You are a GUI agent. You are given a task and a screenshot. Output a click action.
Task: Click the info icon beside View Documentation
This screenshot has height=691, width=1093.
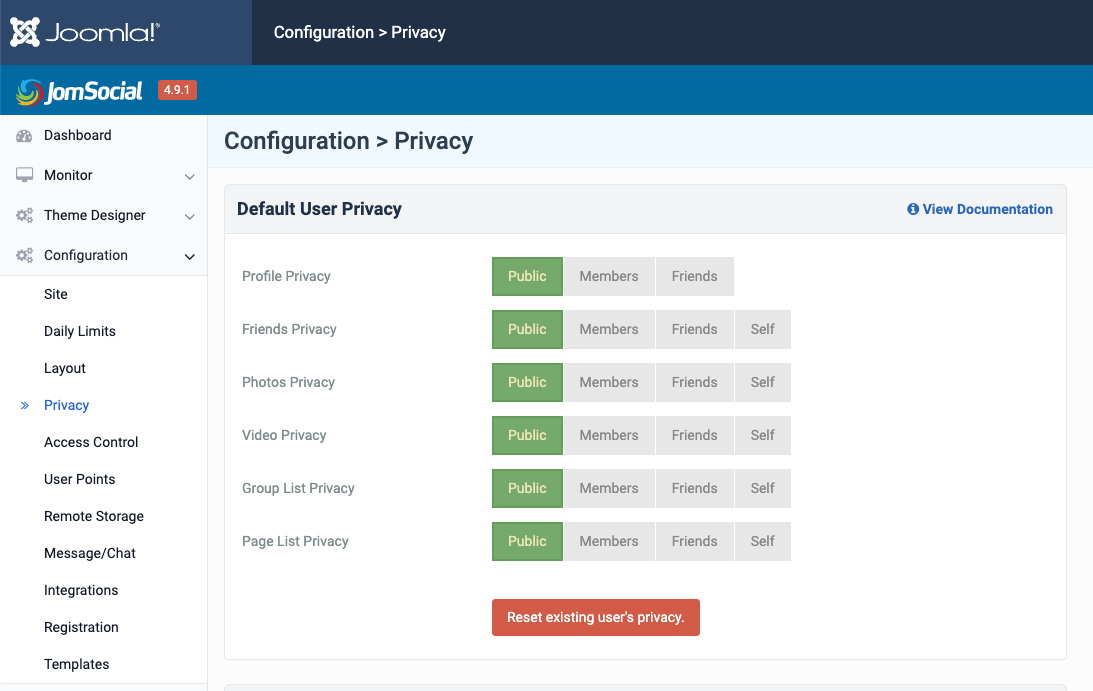[912, 209]
